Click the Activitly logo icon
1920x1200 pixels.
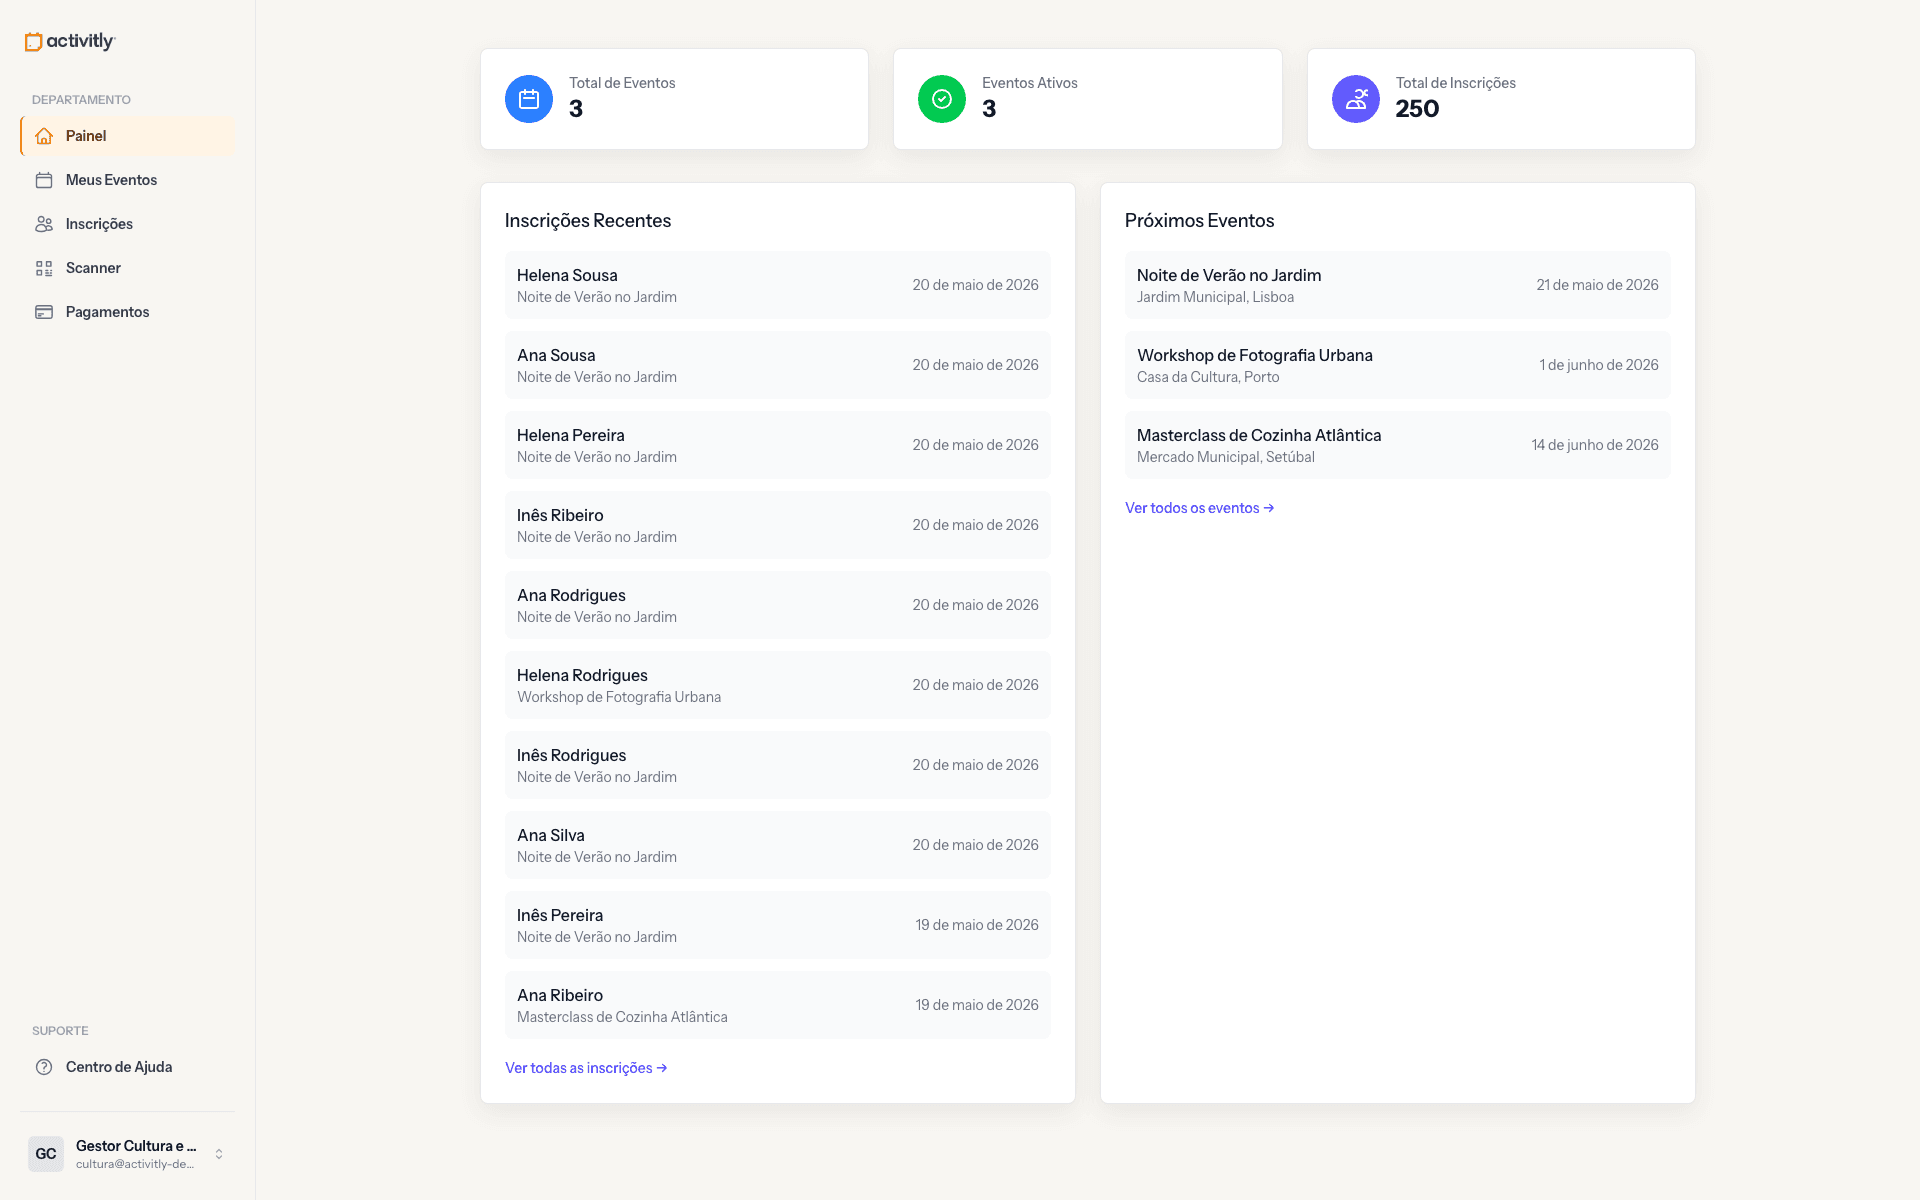[33, 41]
